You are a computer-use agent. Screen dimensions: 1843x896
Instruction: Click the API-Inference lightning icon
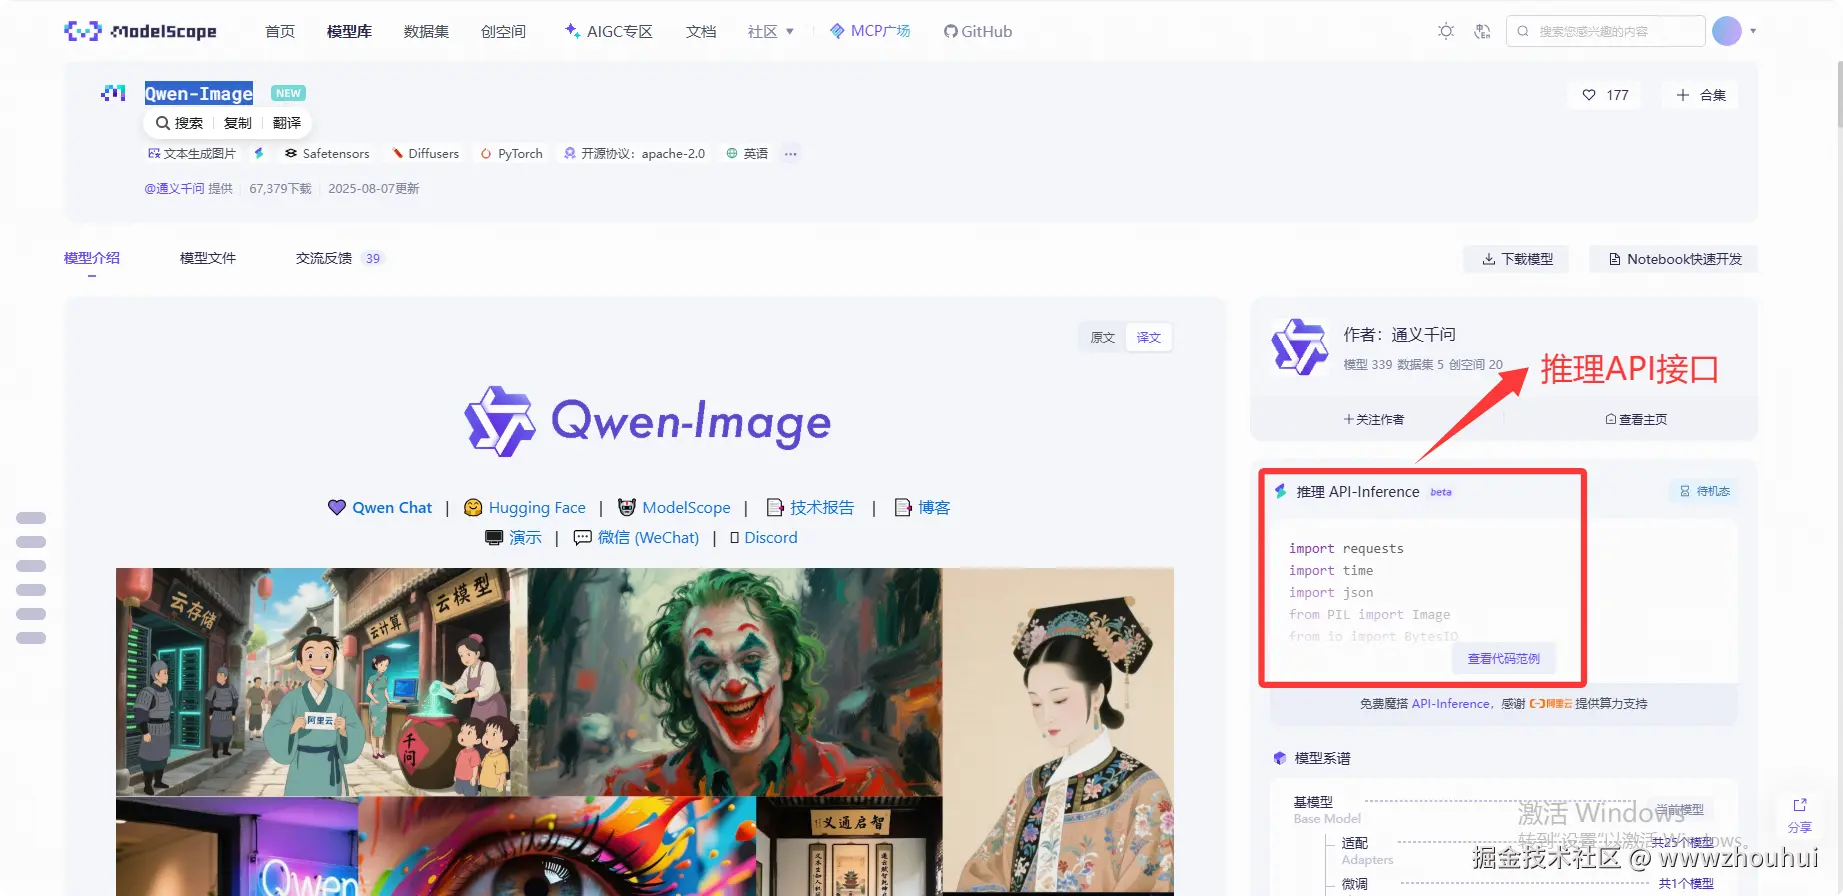coord(1280,491)
